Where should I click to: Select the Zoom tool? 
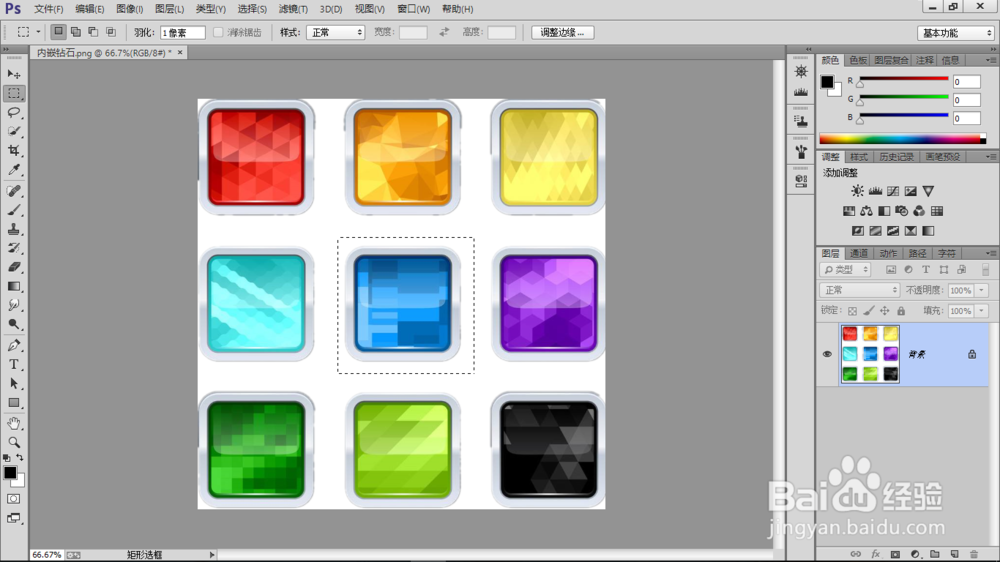pyautogui.click(x=13, y=442)
